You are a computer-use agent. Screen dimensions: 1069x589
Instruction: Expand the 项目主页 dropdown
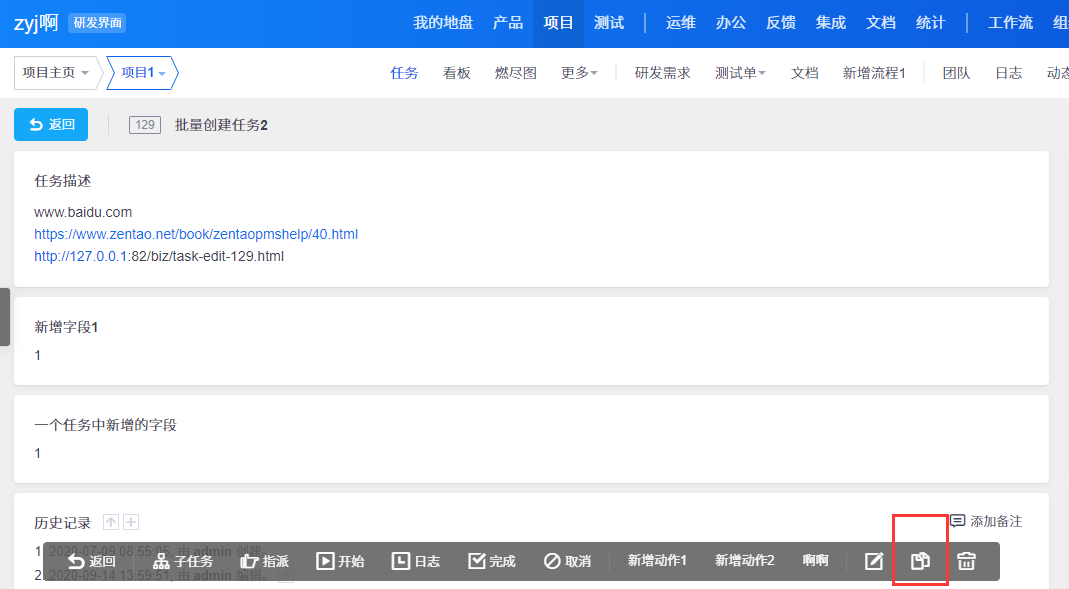click(x=57, y=73)
